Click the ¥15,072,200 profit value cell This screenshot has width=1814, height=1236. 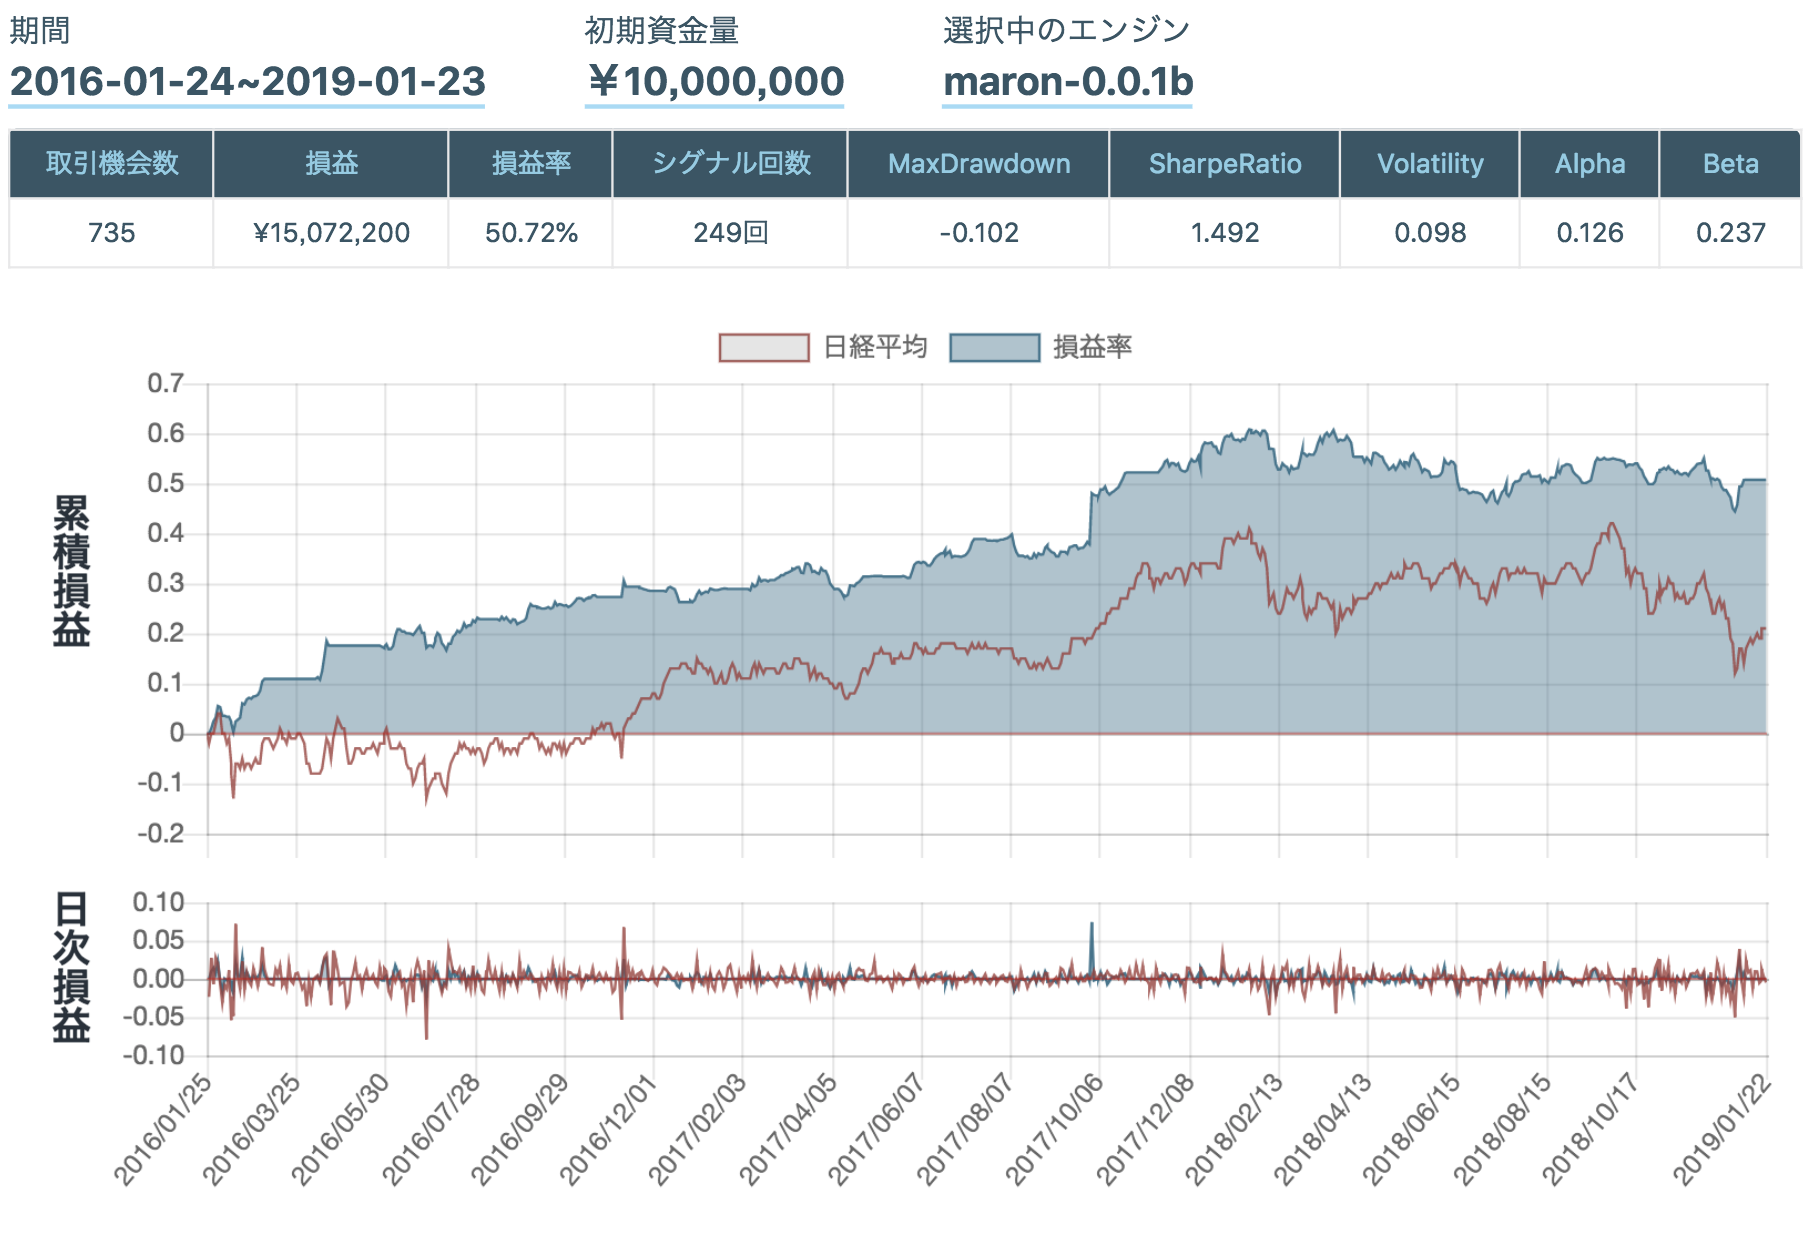(x=331, y=233)
